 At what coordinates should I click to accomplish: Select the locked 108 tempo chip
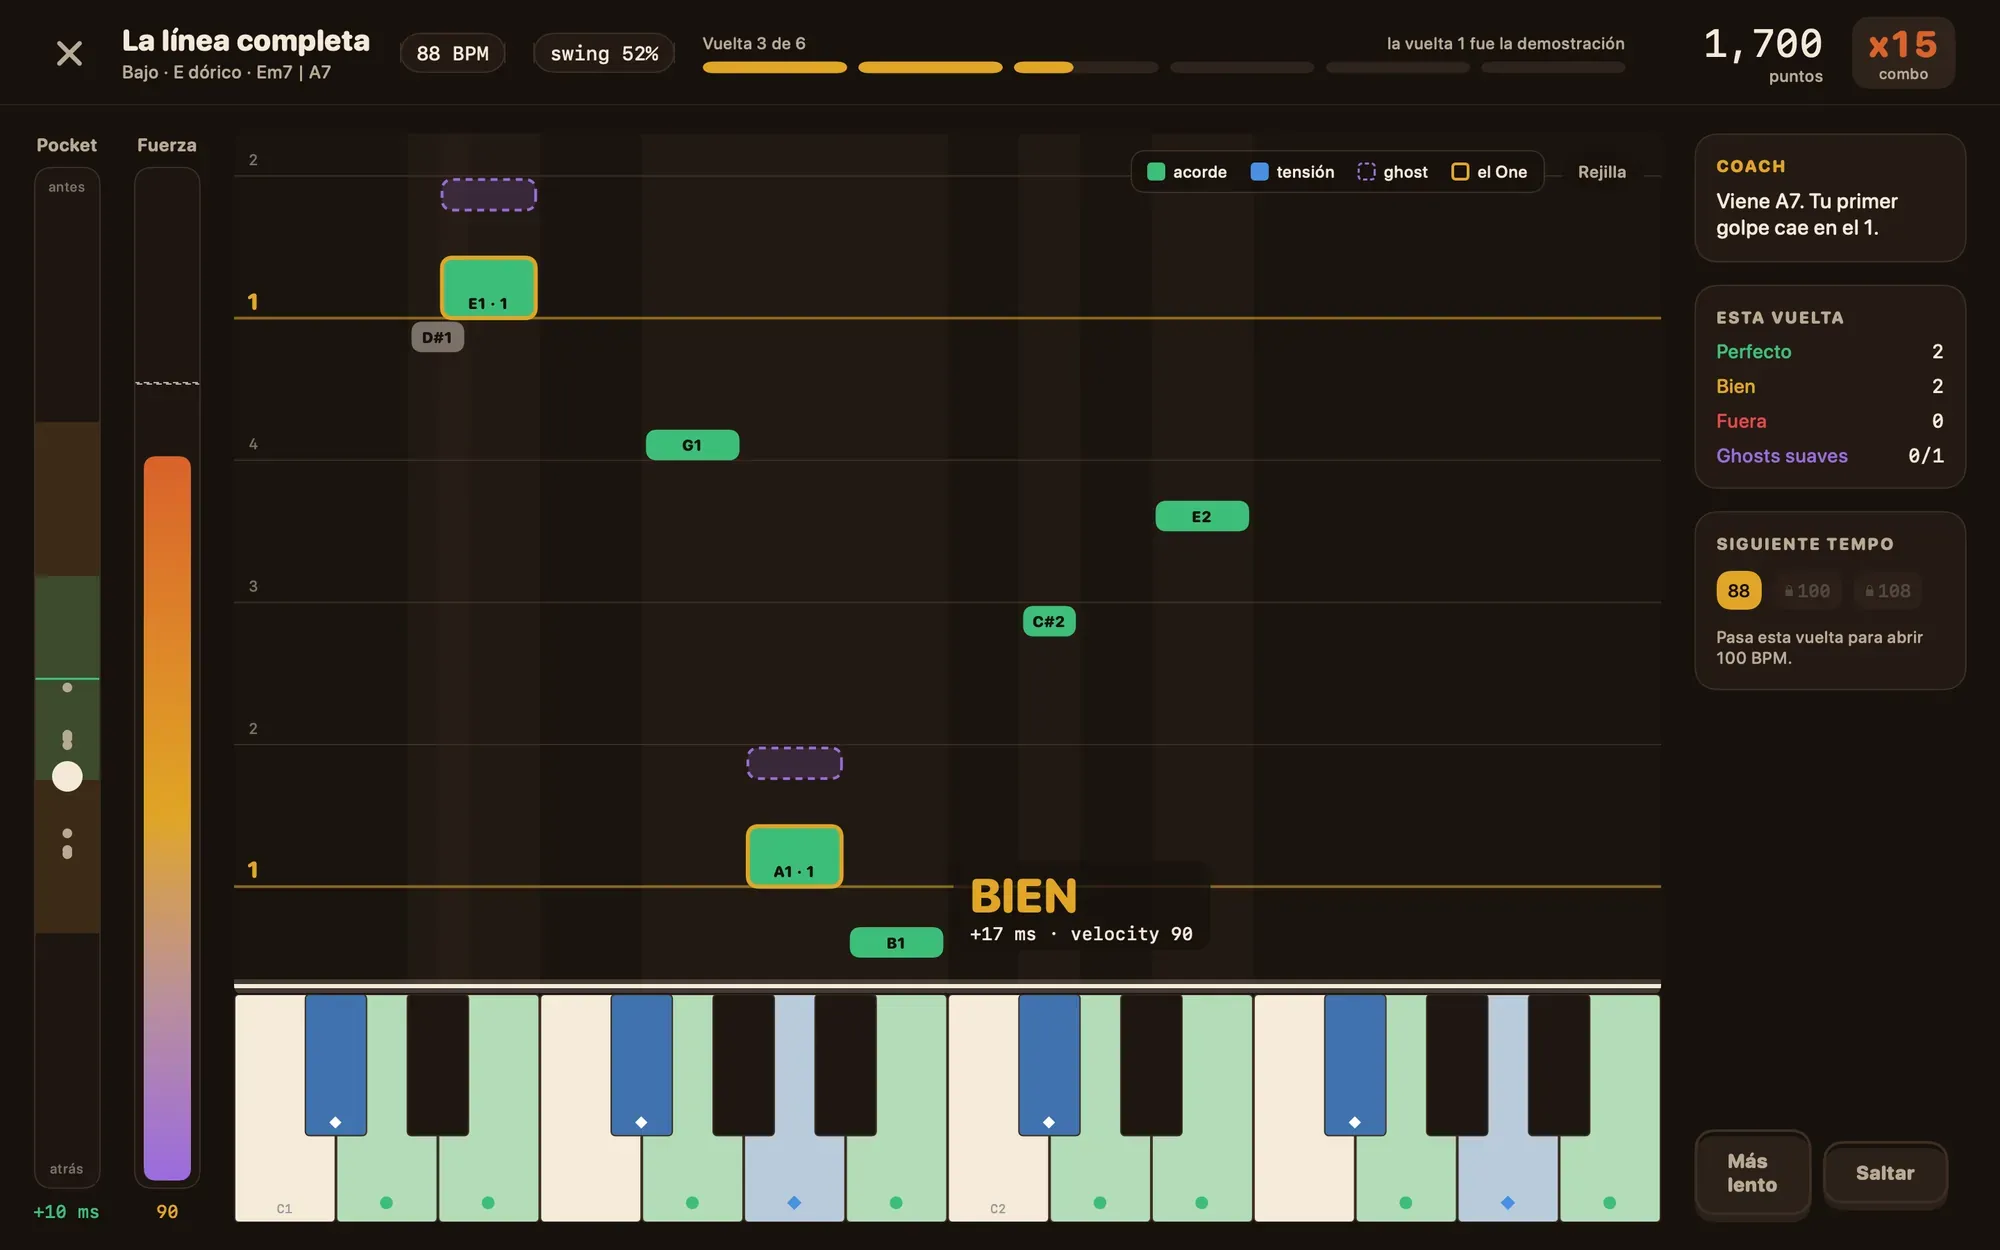pyautogui.click(x=1888, y=591)
